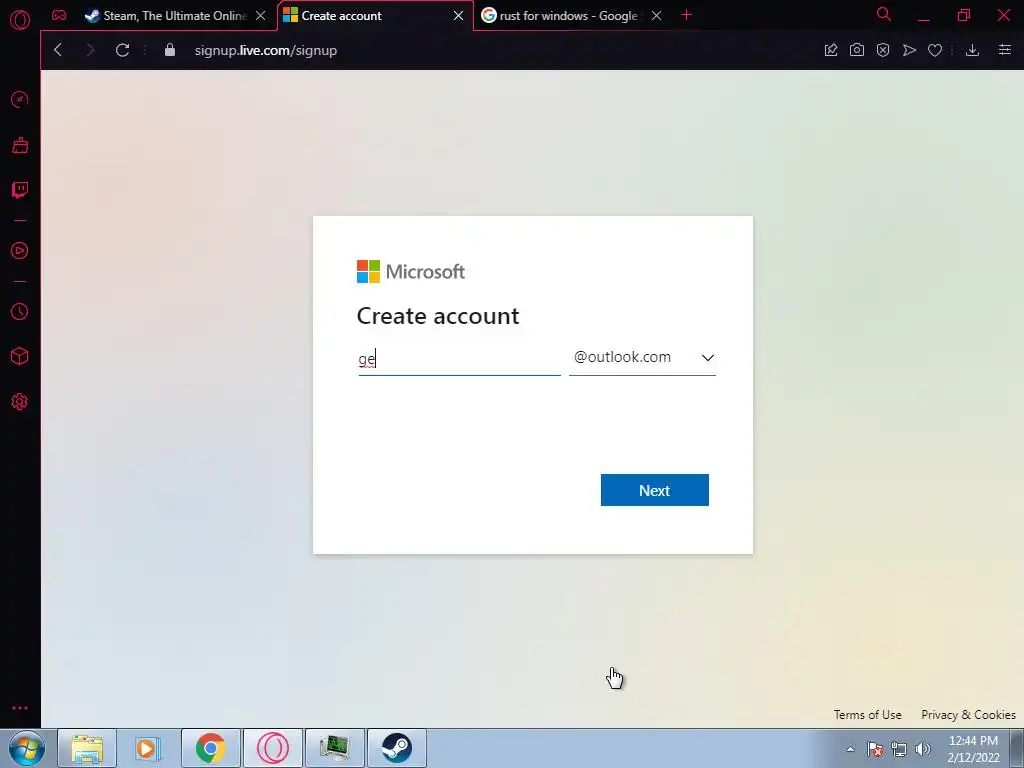The image size is (1024, 768).
Task: Click the address bar URL
Action: [266, 50]
